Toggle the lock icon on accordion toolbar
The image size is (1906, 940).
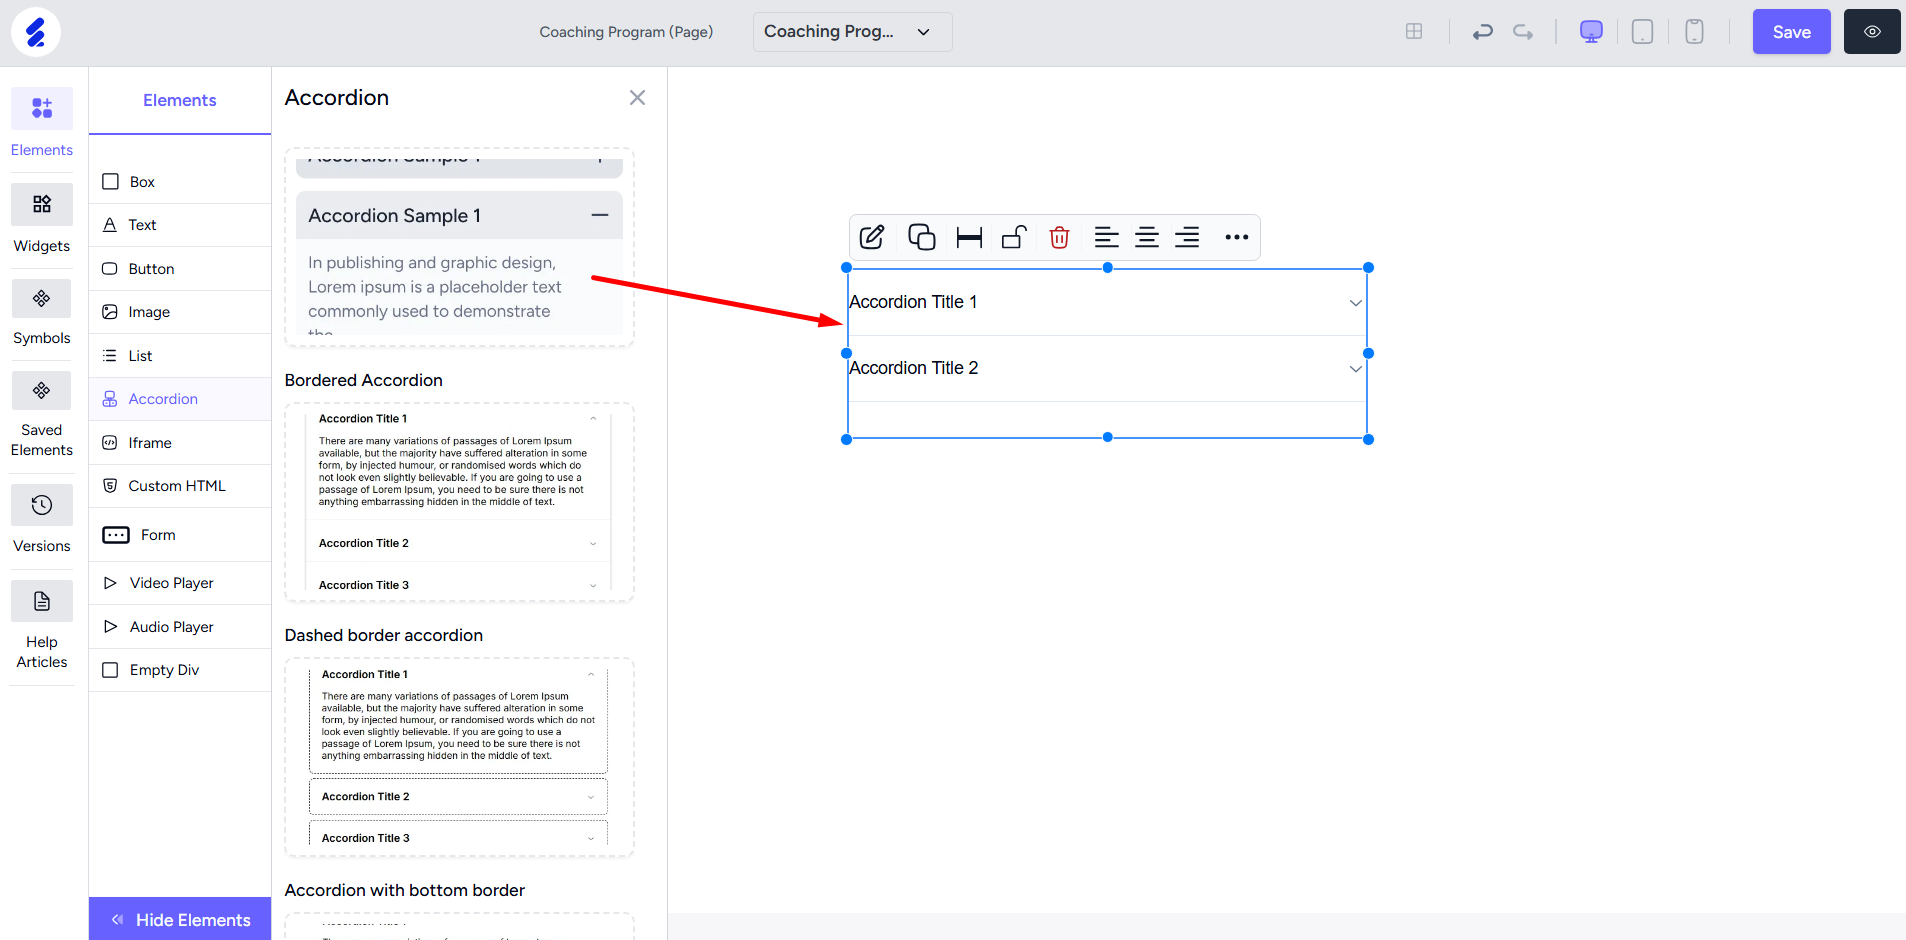pos(1014,237)
